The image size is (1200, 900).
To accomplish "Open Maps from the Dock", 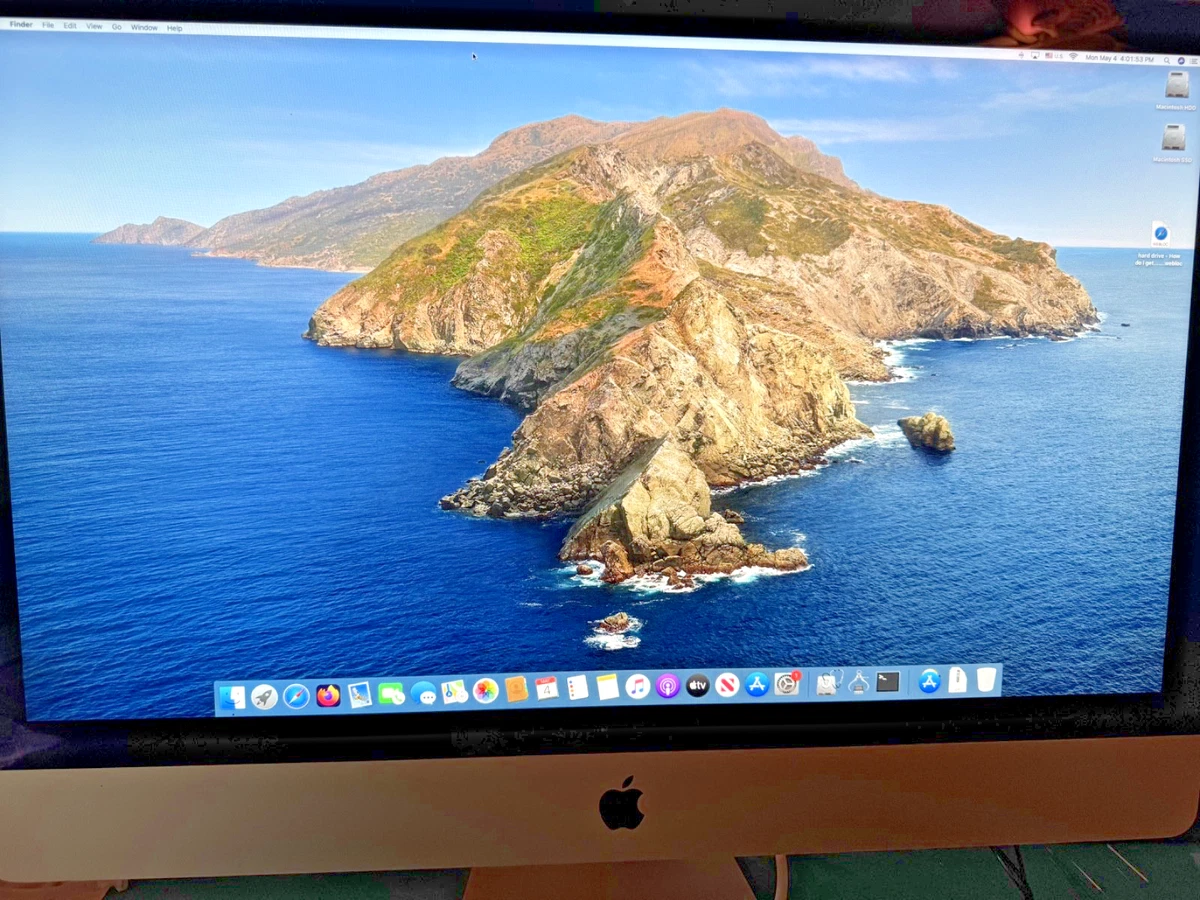I will click(455, 691).
